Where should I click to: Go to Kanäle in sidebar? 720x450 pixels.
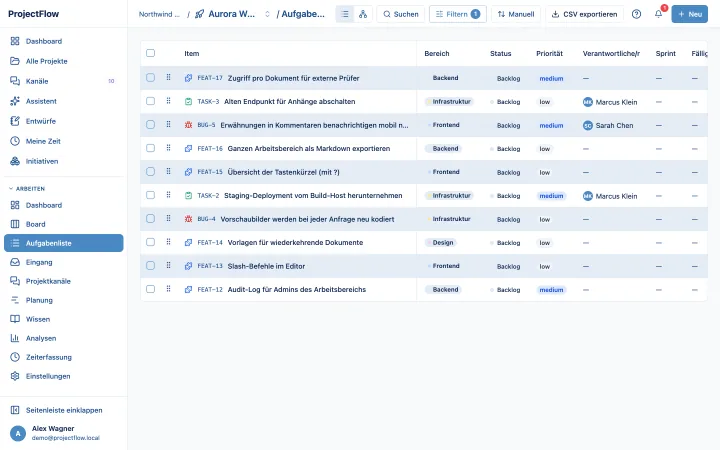[64, 81]
